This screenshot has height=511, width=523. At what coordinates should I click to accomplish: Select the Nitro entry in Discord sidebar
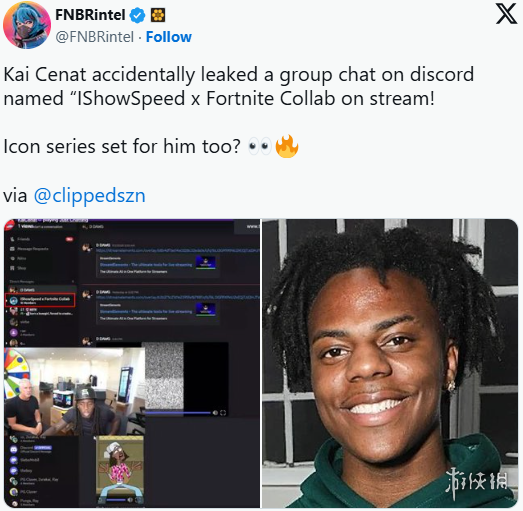coord(19,258)
